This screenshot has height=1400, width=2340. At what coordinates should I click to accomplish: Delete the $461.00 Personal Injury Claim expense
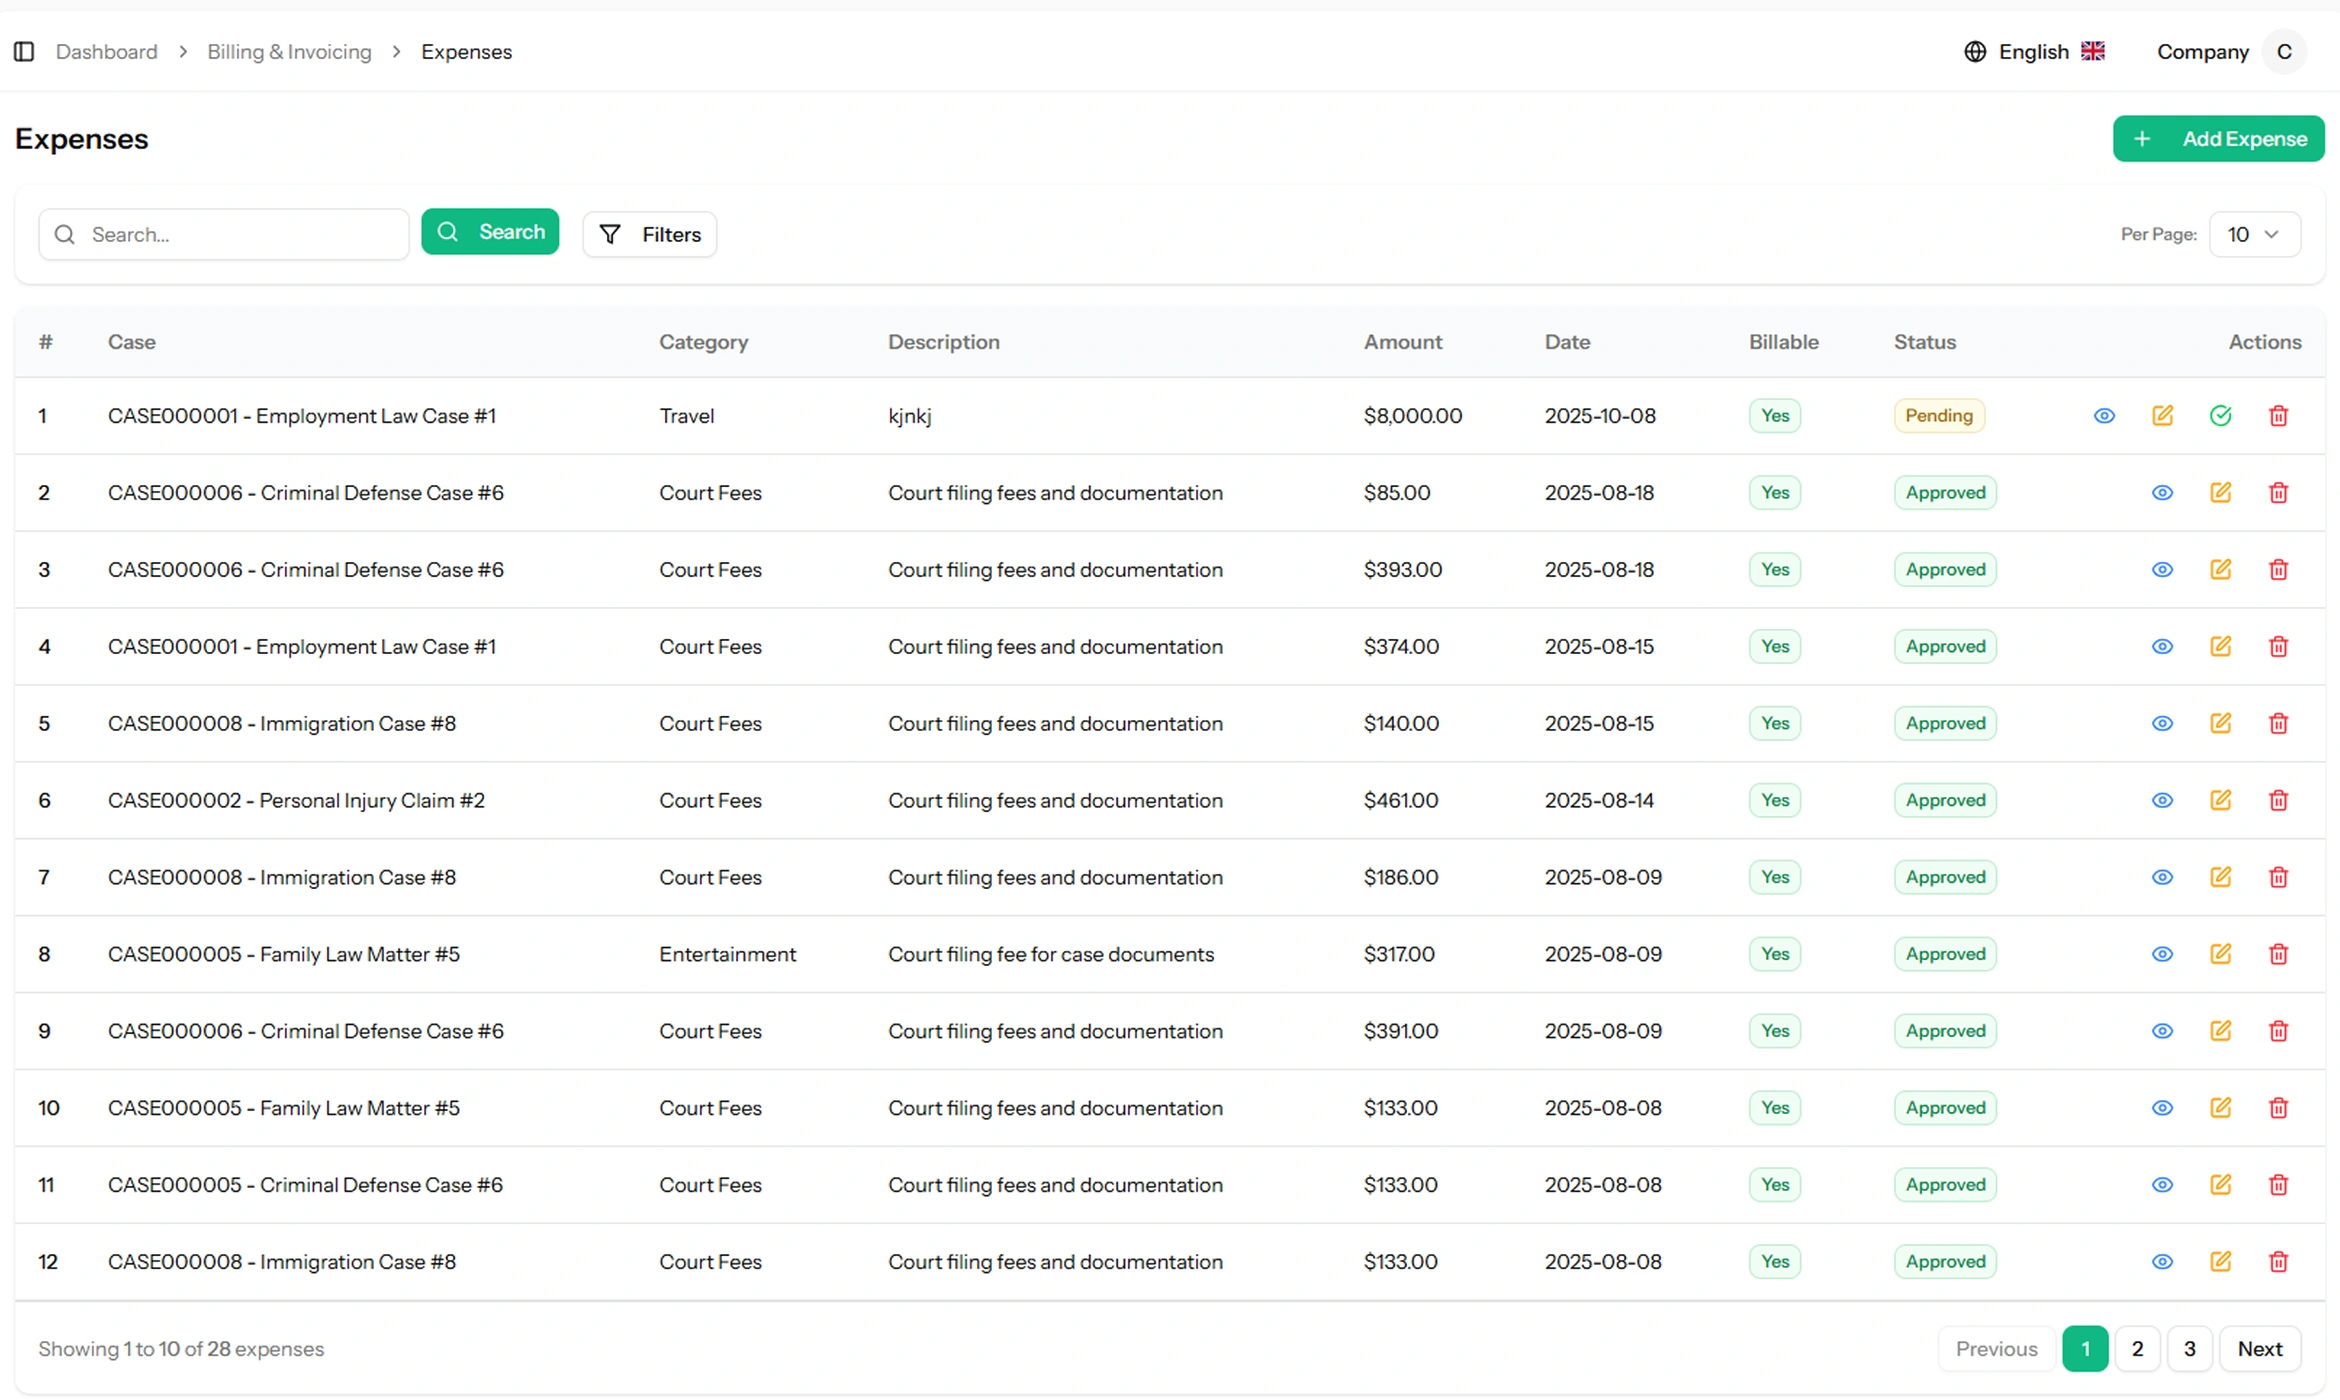click(2278, 800)
